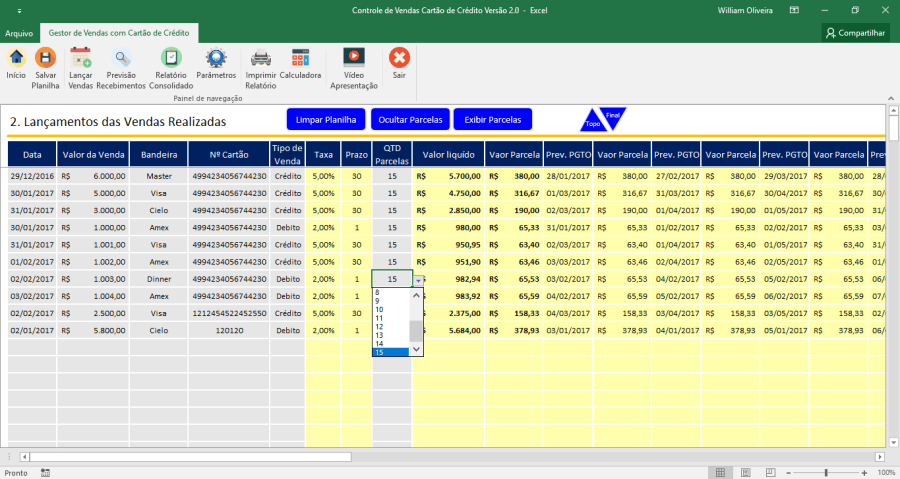
Task: Play Vídeo Apresentação icon
Action: point(354,58)
